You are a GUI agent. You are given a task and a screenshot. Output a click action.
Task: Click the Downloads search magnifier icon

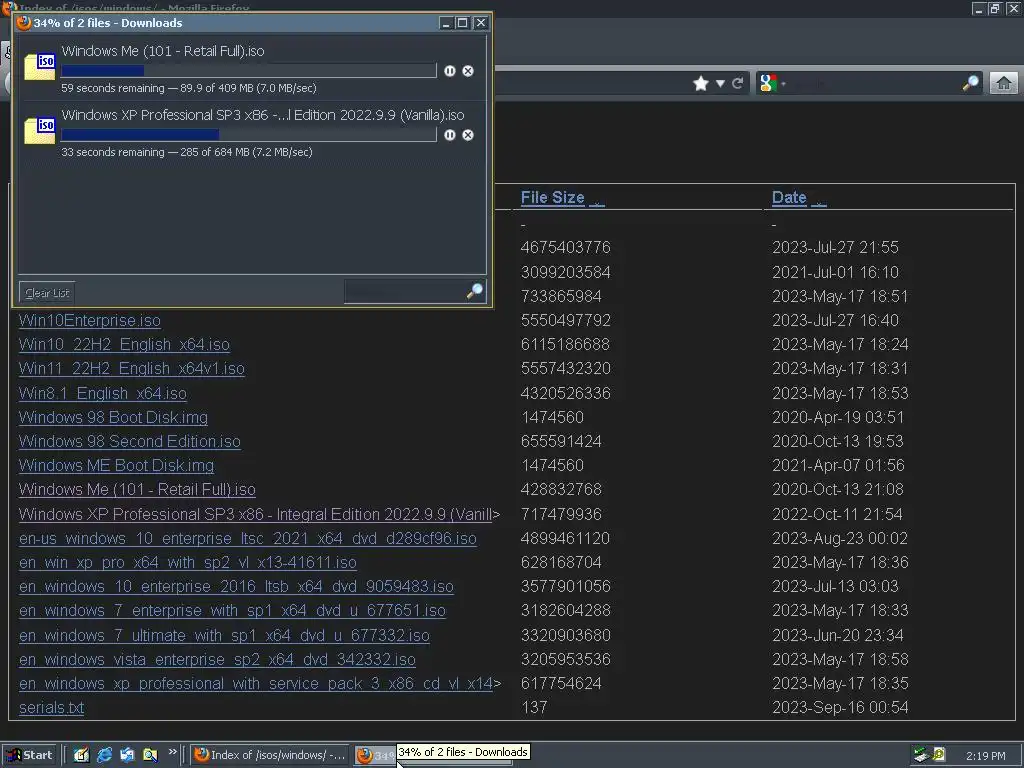click(475, 291)
